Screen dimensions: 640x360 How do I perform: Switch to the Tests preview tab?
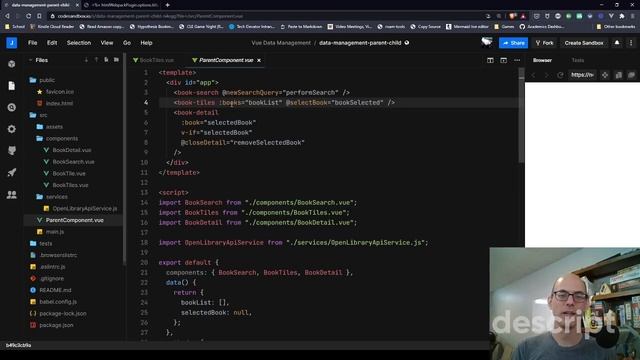(x=578, y=60)
